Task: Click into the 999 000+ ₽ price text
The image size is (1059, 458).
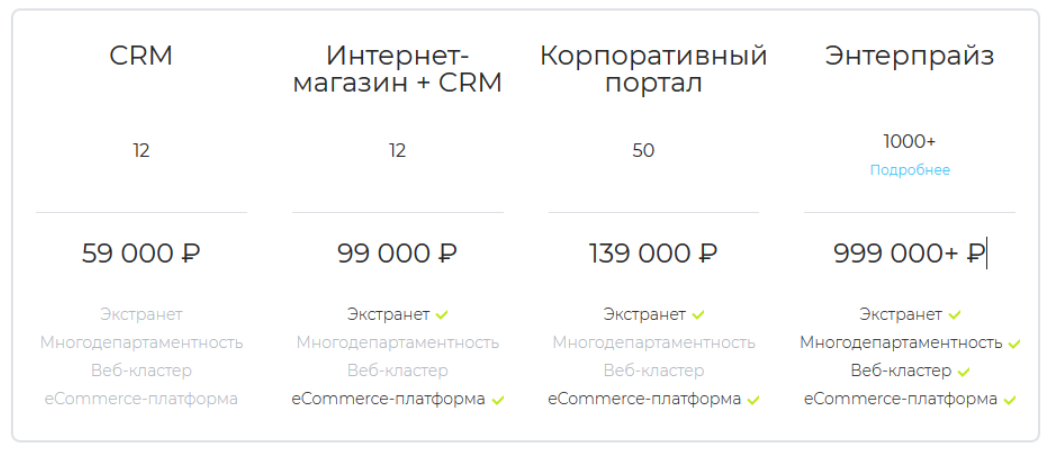Action: 909,254
